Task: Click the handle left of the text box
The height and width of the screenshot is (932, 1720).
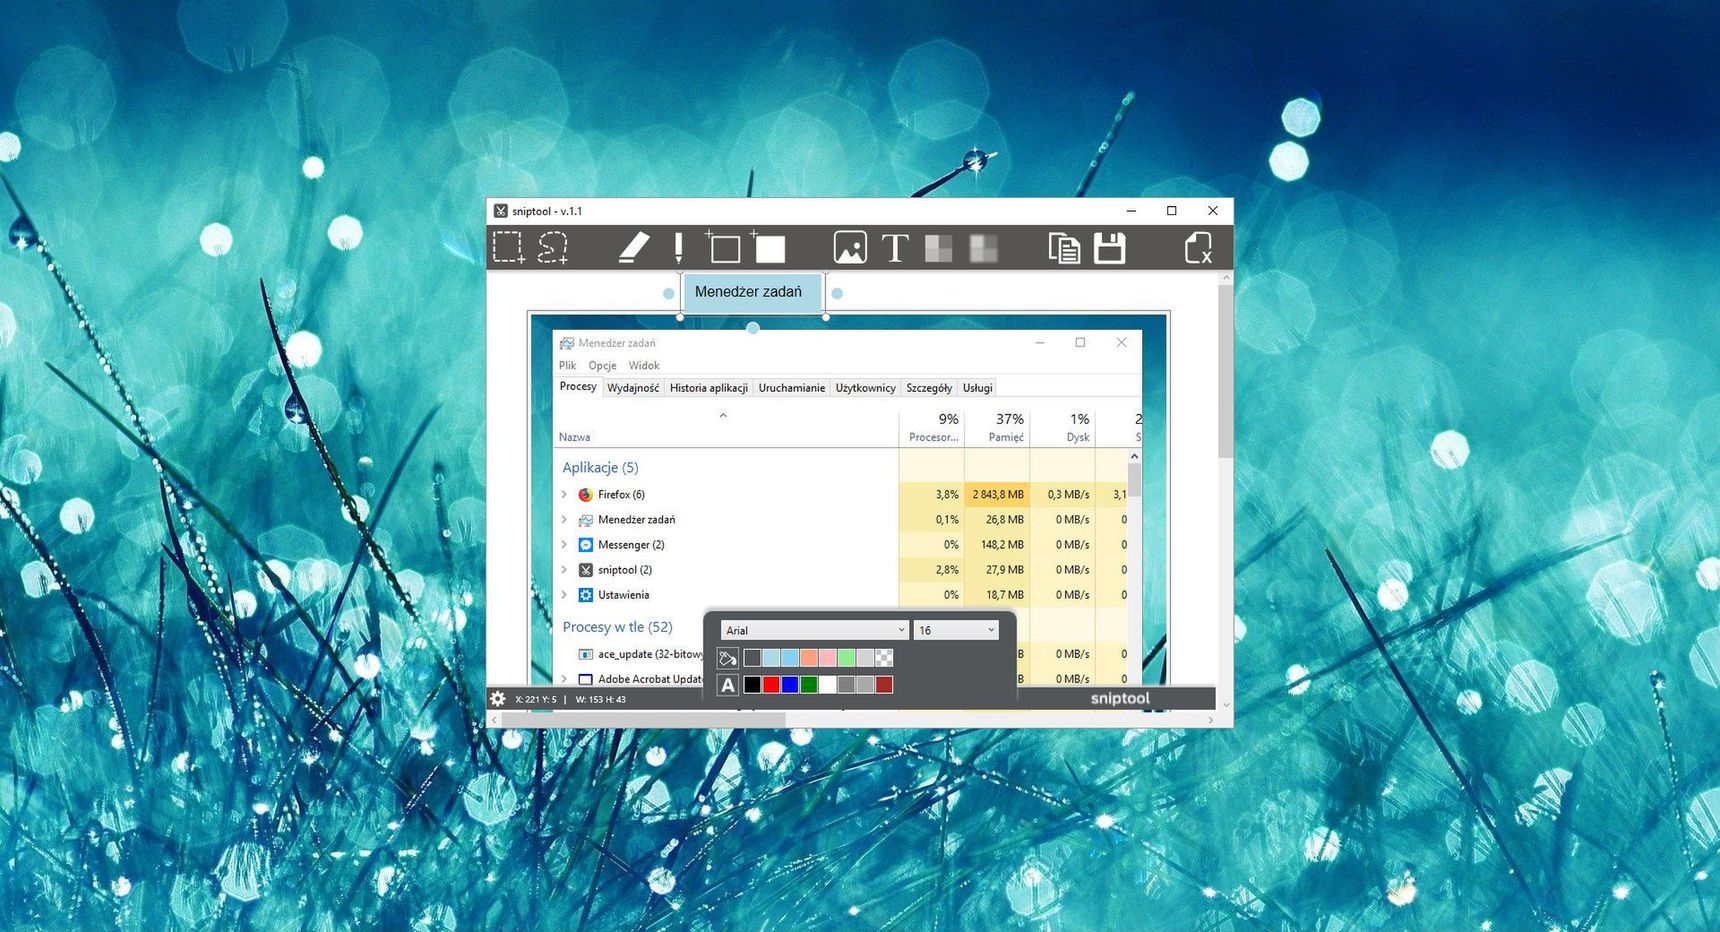Action: coord(669,293)
